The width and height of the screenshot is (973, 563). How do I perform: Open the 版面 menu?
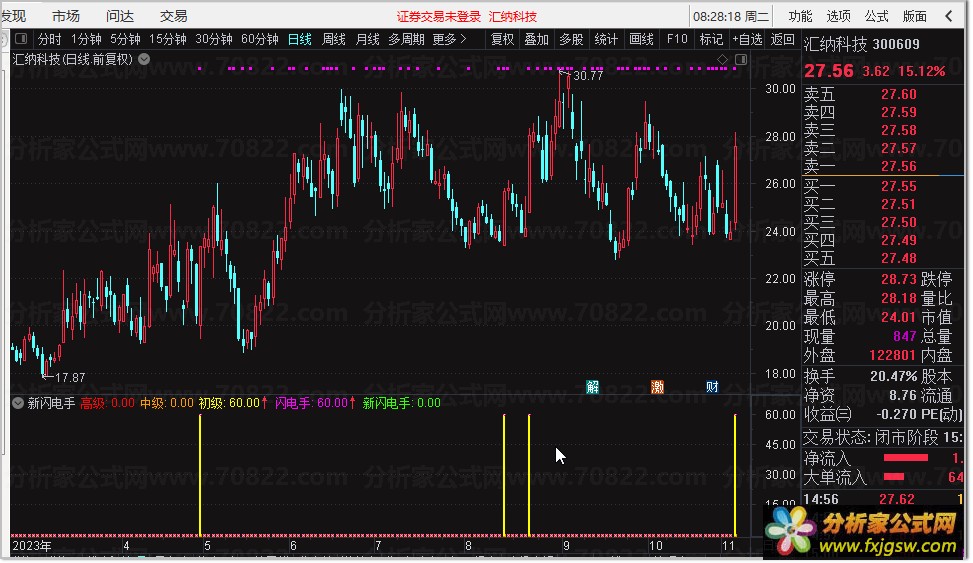pyautogui.click(x=914, y=16)
